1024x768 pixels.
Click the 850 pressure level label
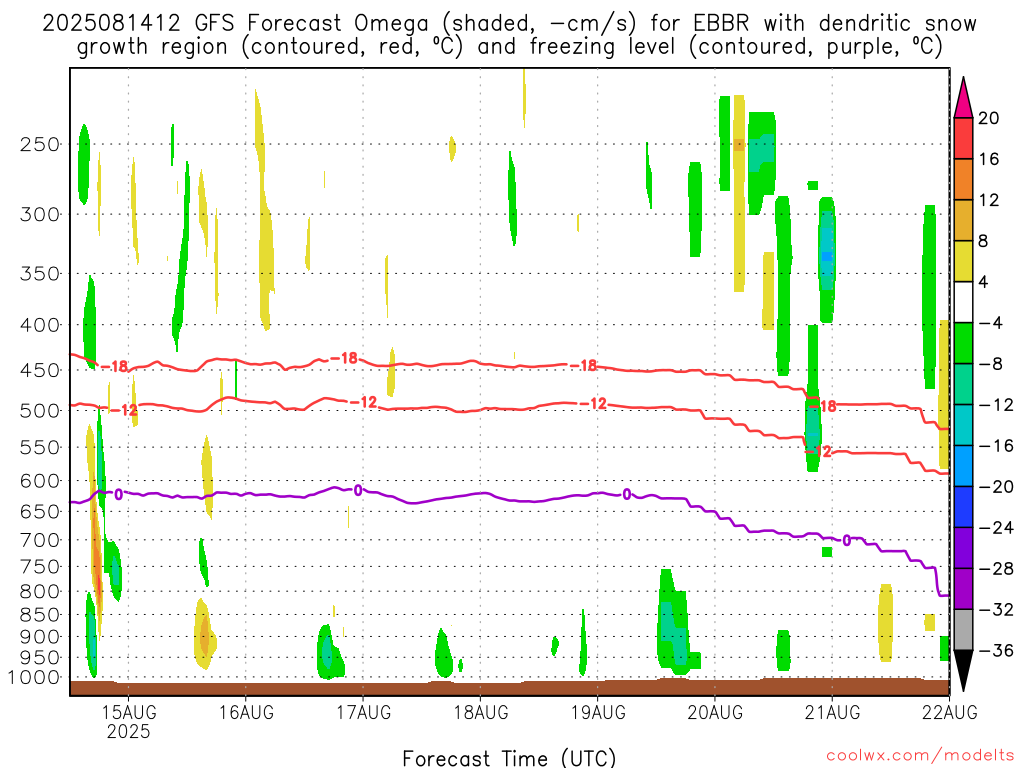coord(40,615)
